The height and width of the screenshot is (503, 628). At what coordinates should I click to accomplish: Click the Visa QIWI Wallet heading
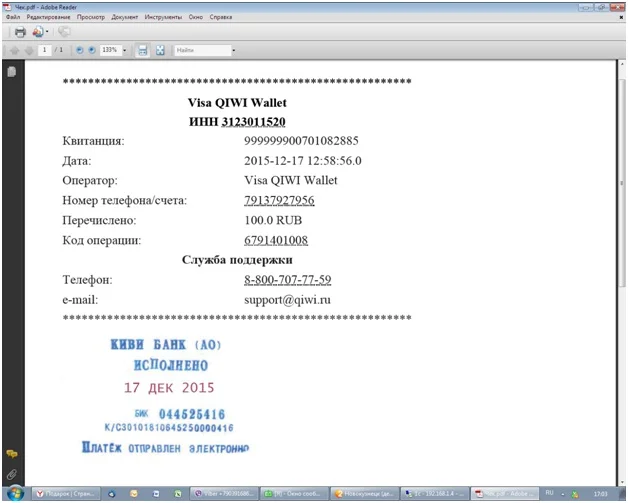click(x=237, y=103)
